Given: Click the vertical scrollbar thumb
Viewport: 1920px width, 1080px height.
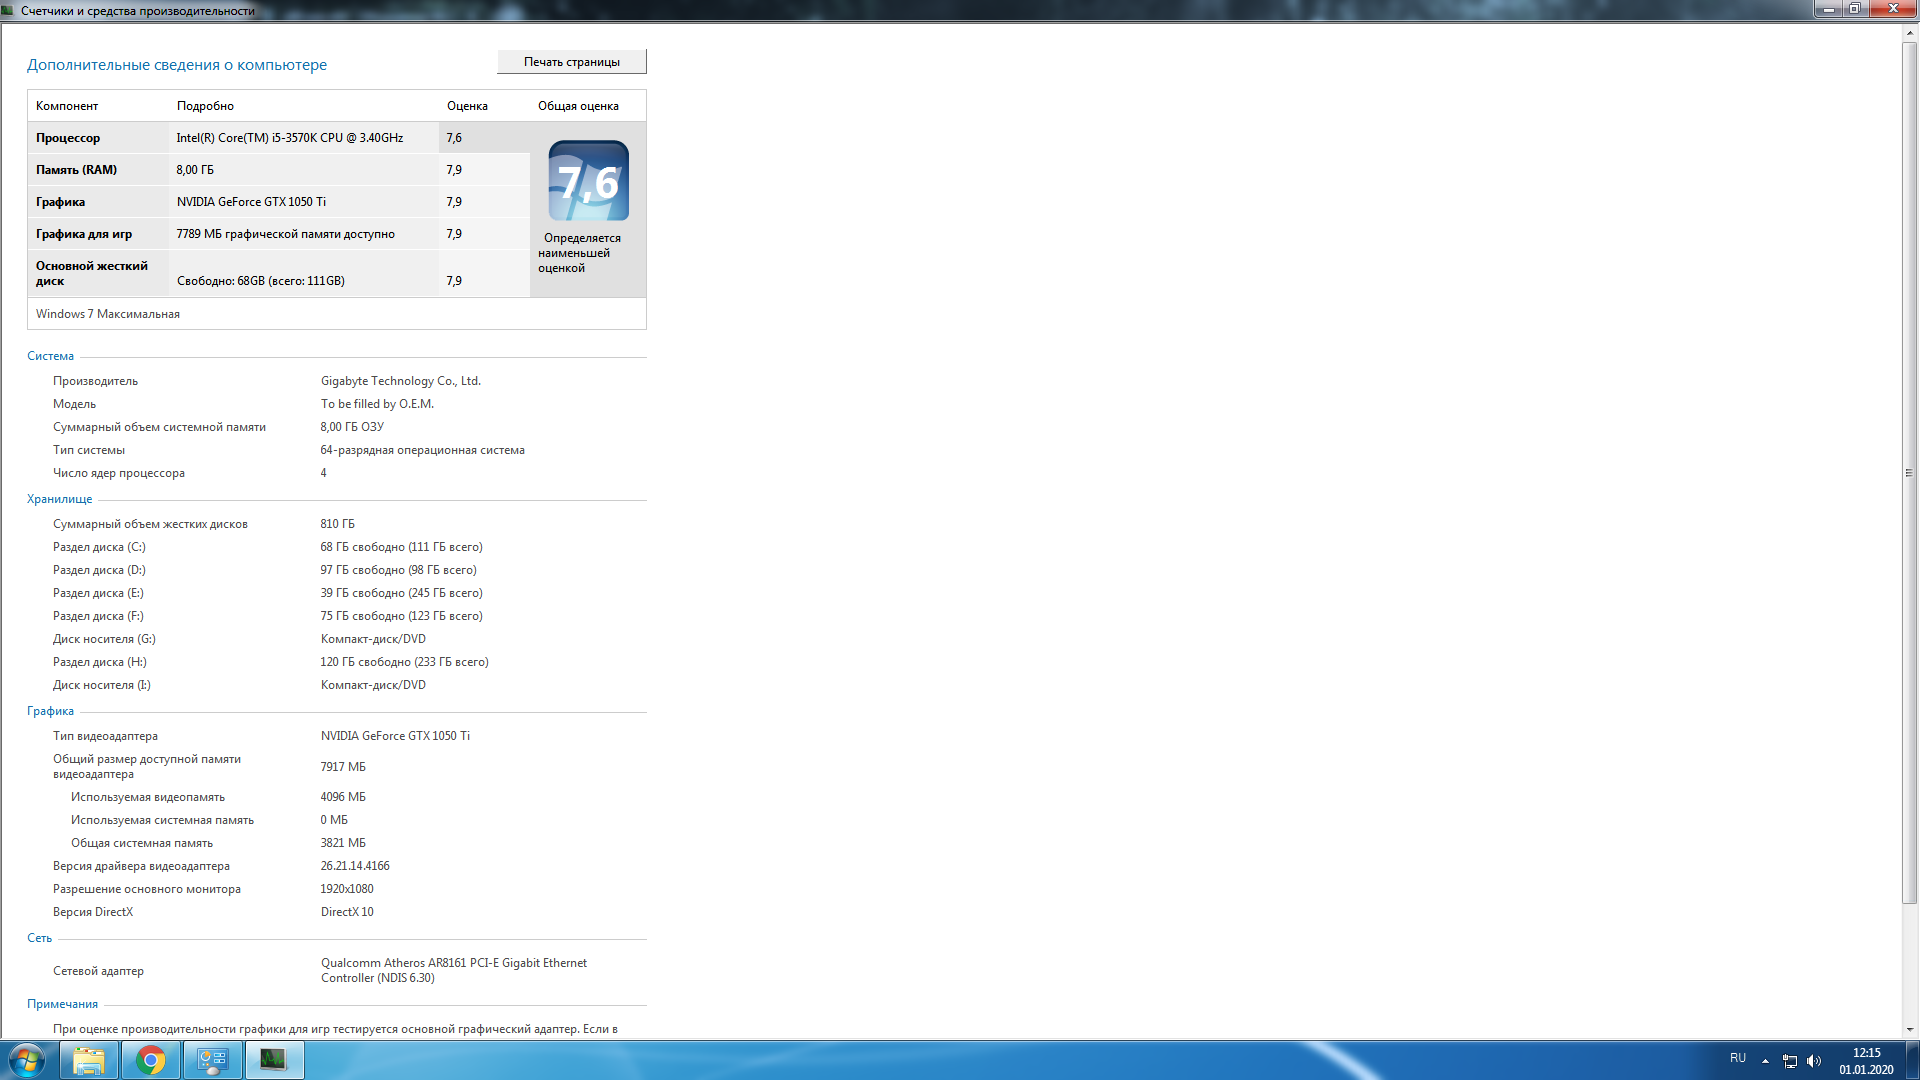Looking at the screenshot, I should coord(1910,472).
